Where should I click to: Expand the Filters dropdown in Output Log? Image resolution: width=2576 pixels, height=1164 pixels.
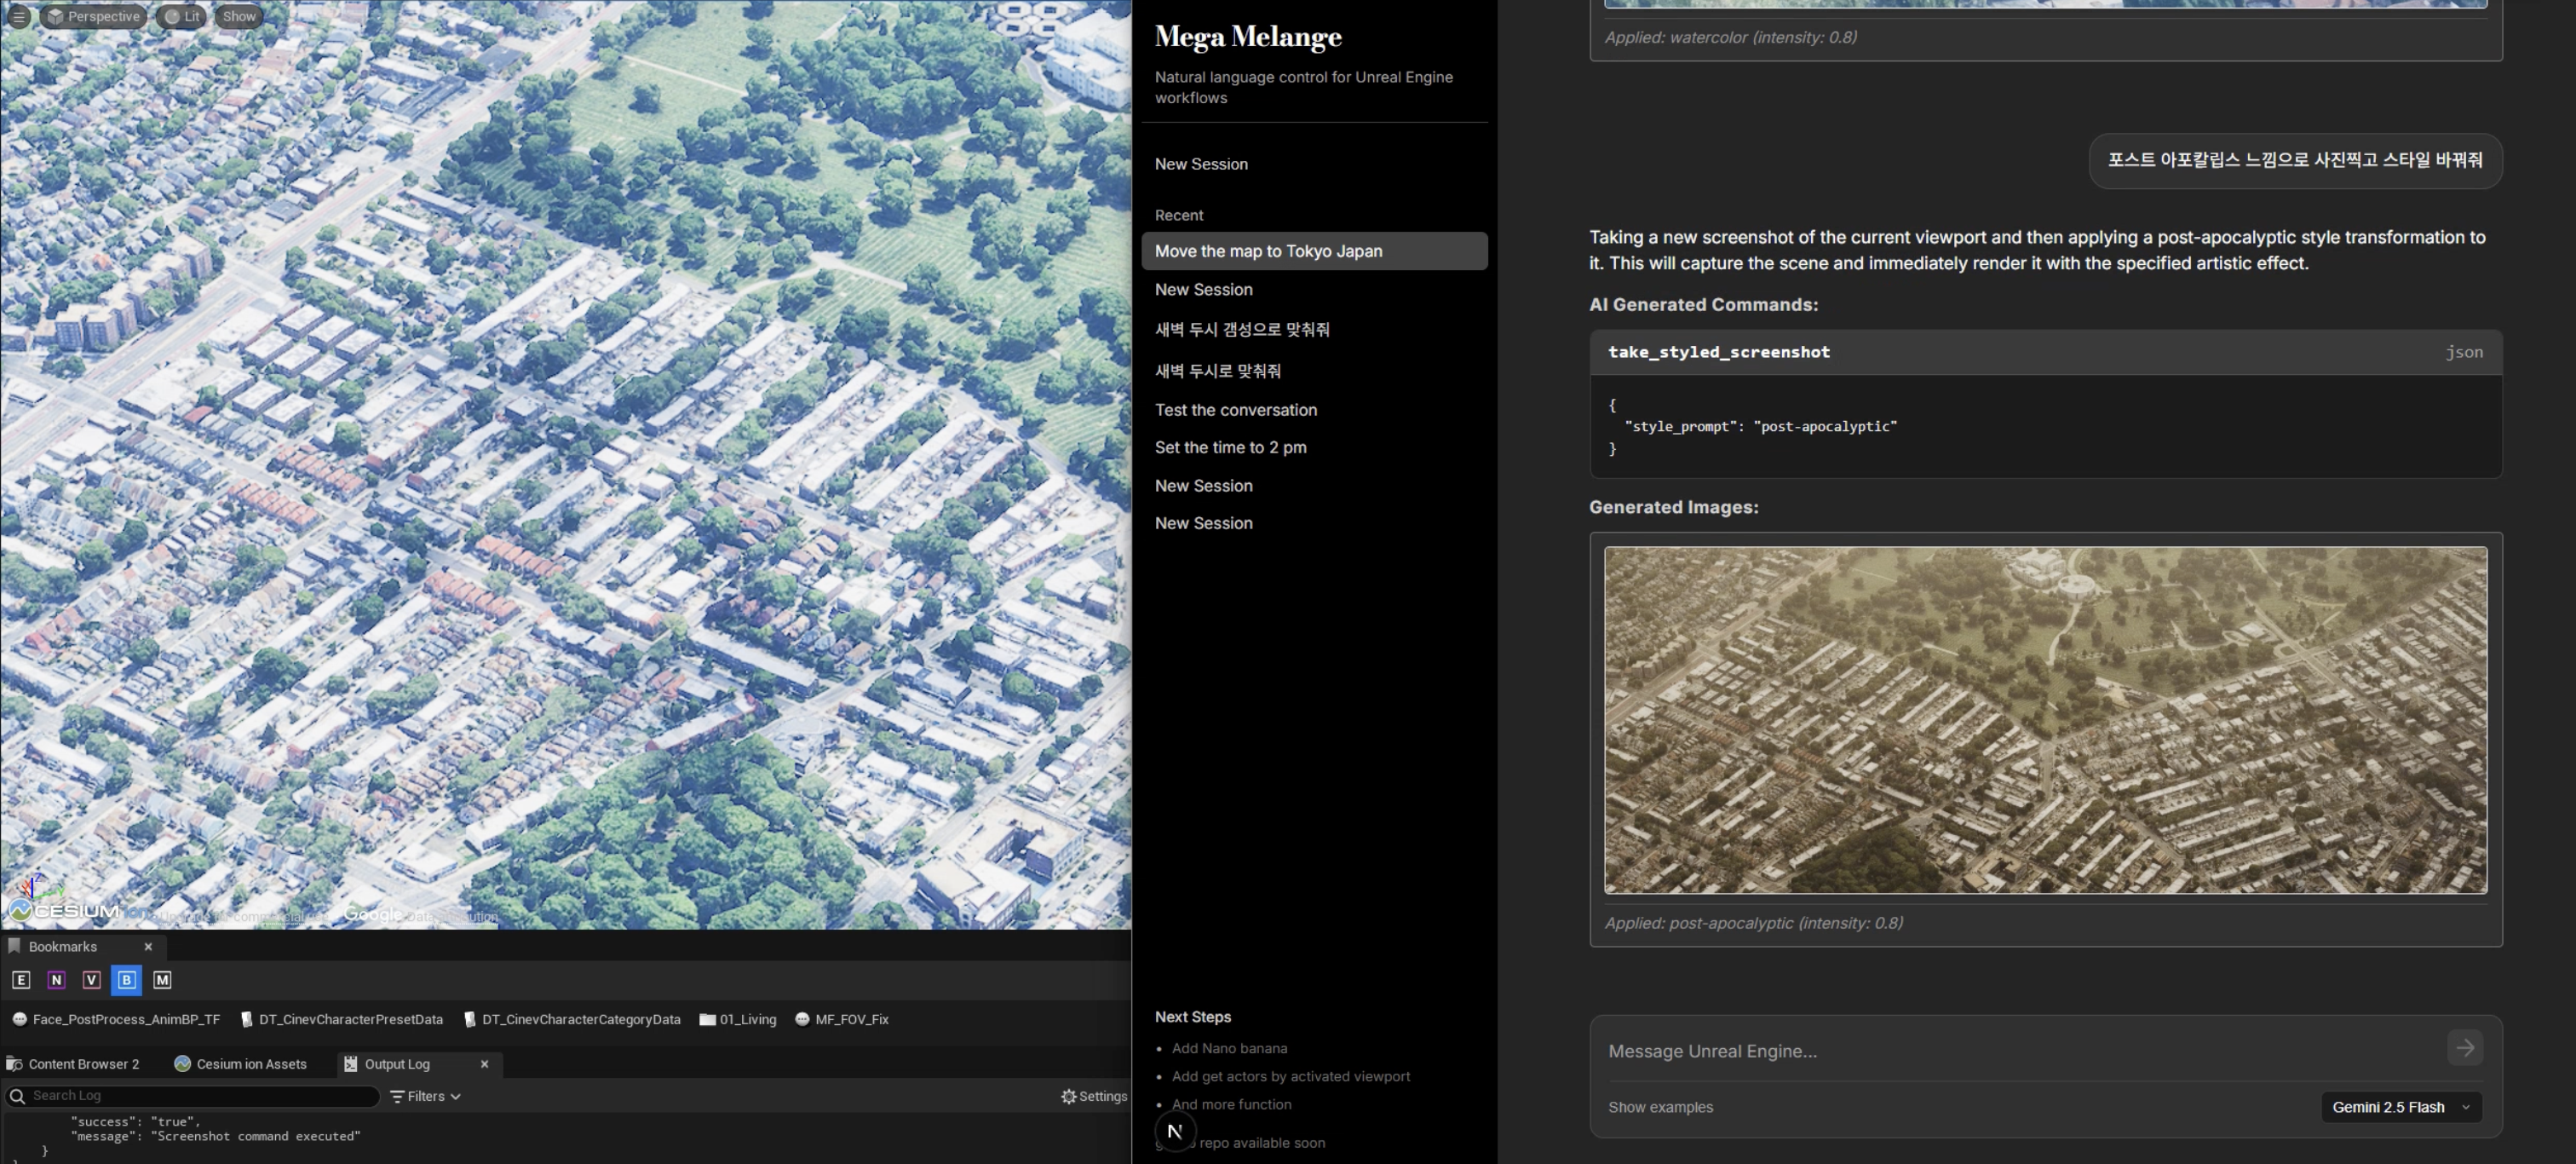(424, 1096)
